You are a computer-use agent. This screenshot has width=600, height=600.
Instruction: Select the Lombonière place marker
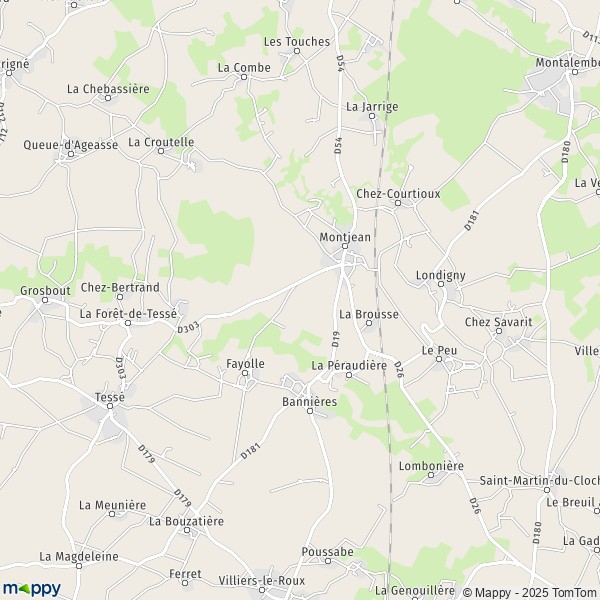pyautogui.click(x=431, y=475)
